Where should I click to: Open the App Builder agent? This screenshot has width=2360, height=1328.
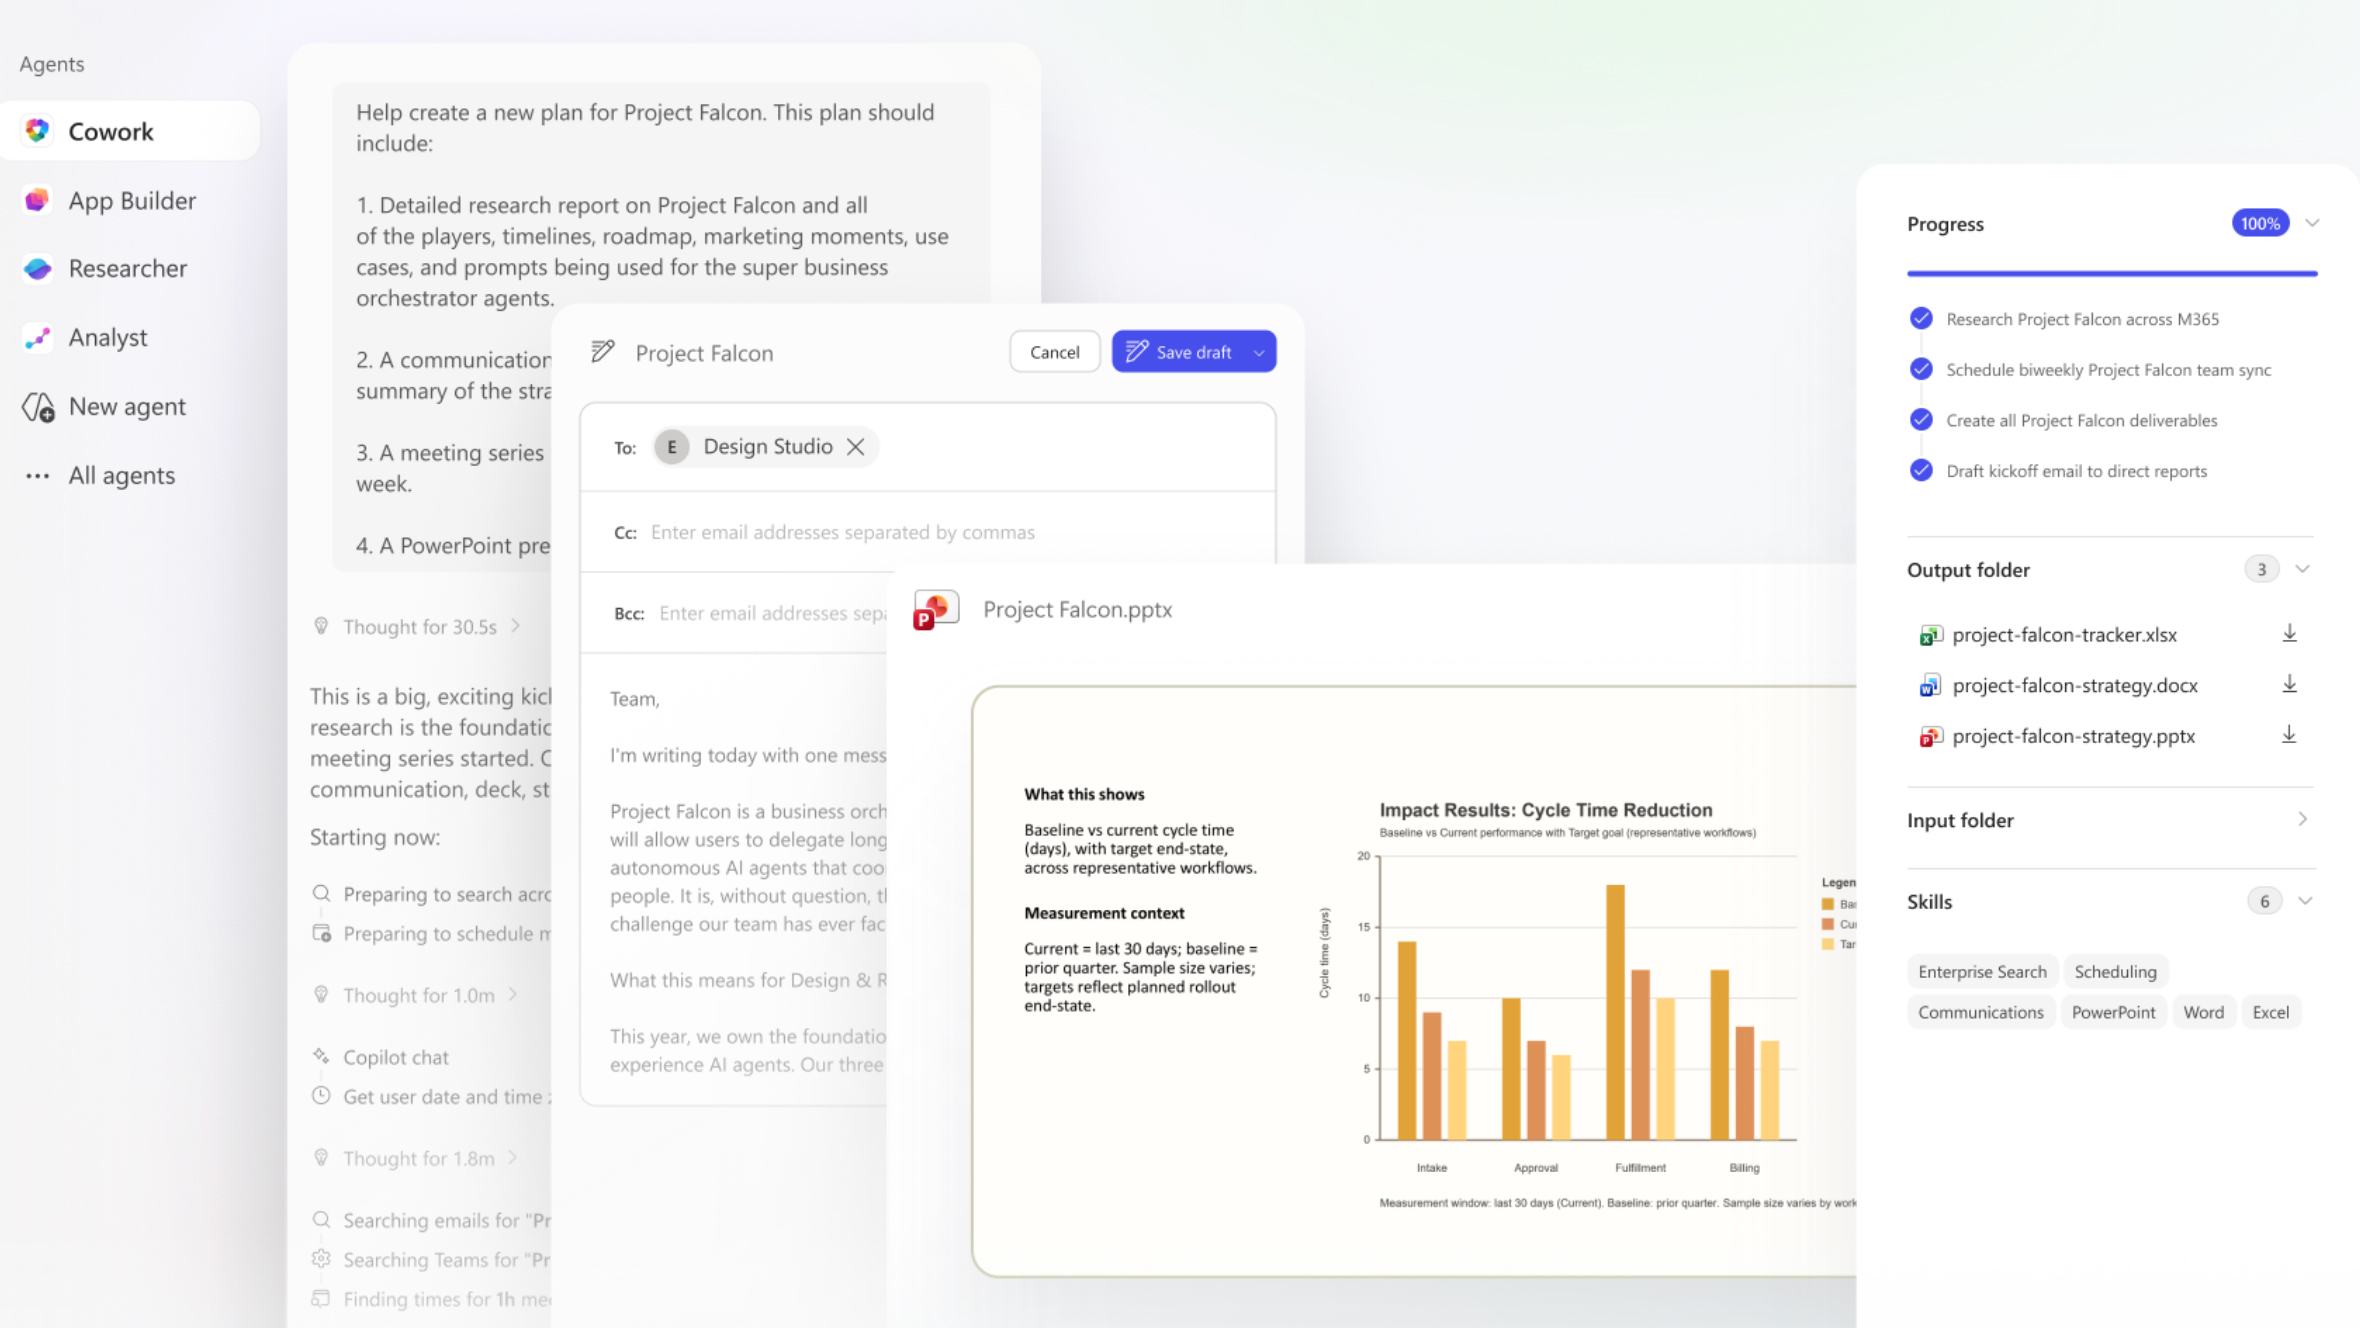tap(131, 201)
